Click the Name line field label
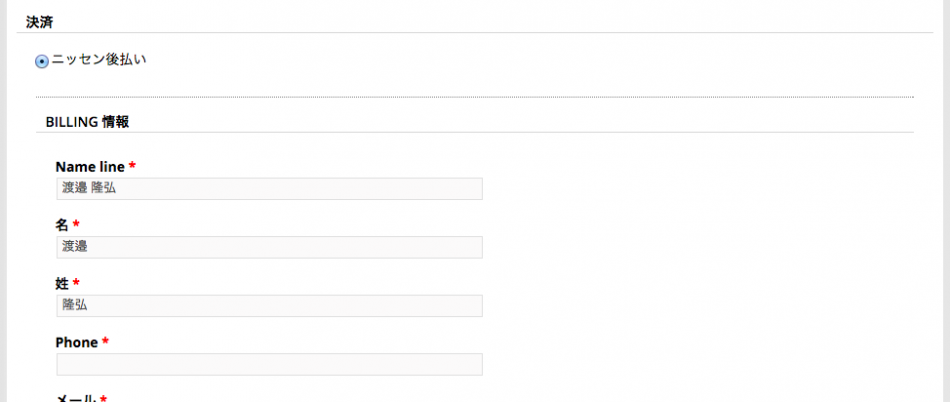950x402 pixels. point(90,166)
